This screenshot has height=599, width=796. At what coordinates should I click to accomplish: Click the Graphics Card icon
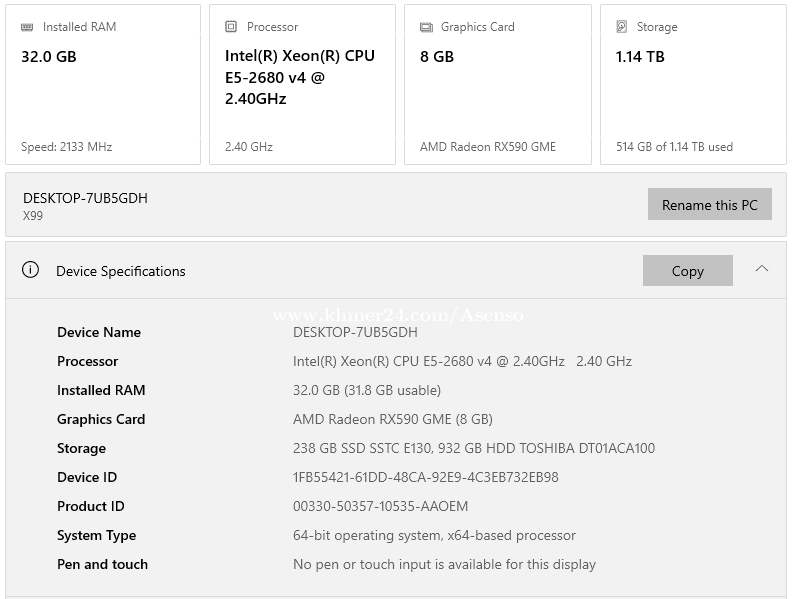click(426, 27)
